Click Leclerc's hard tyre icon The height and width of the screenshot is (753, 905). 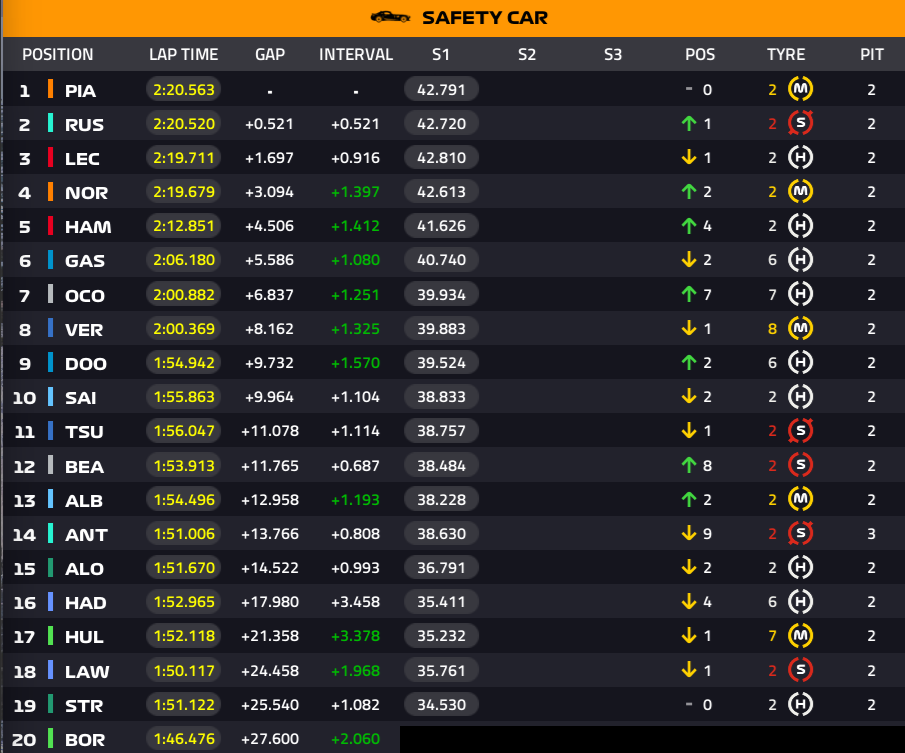800,158
